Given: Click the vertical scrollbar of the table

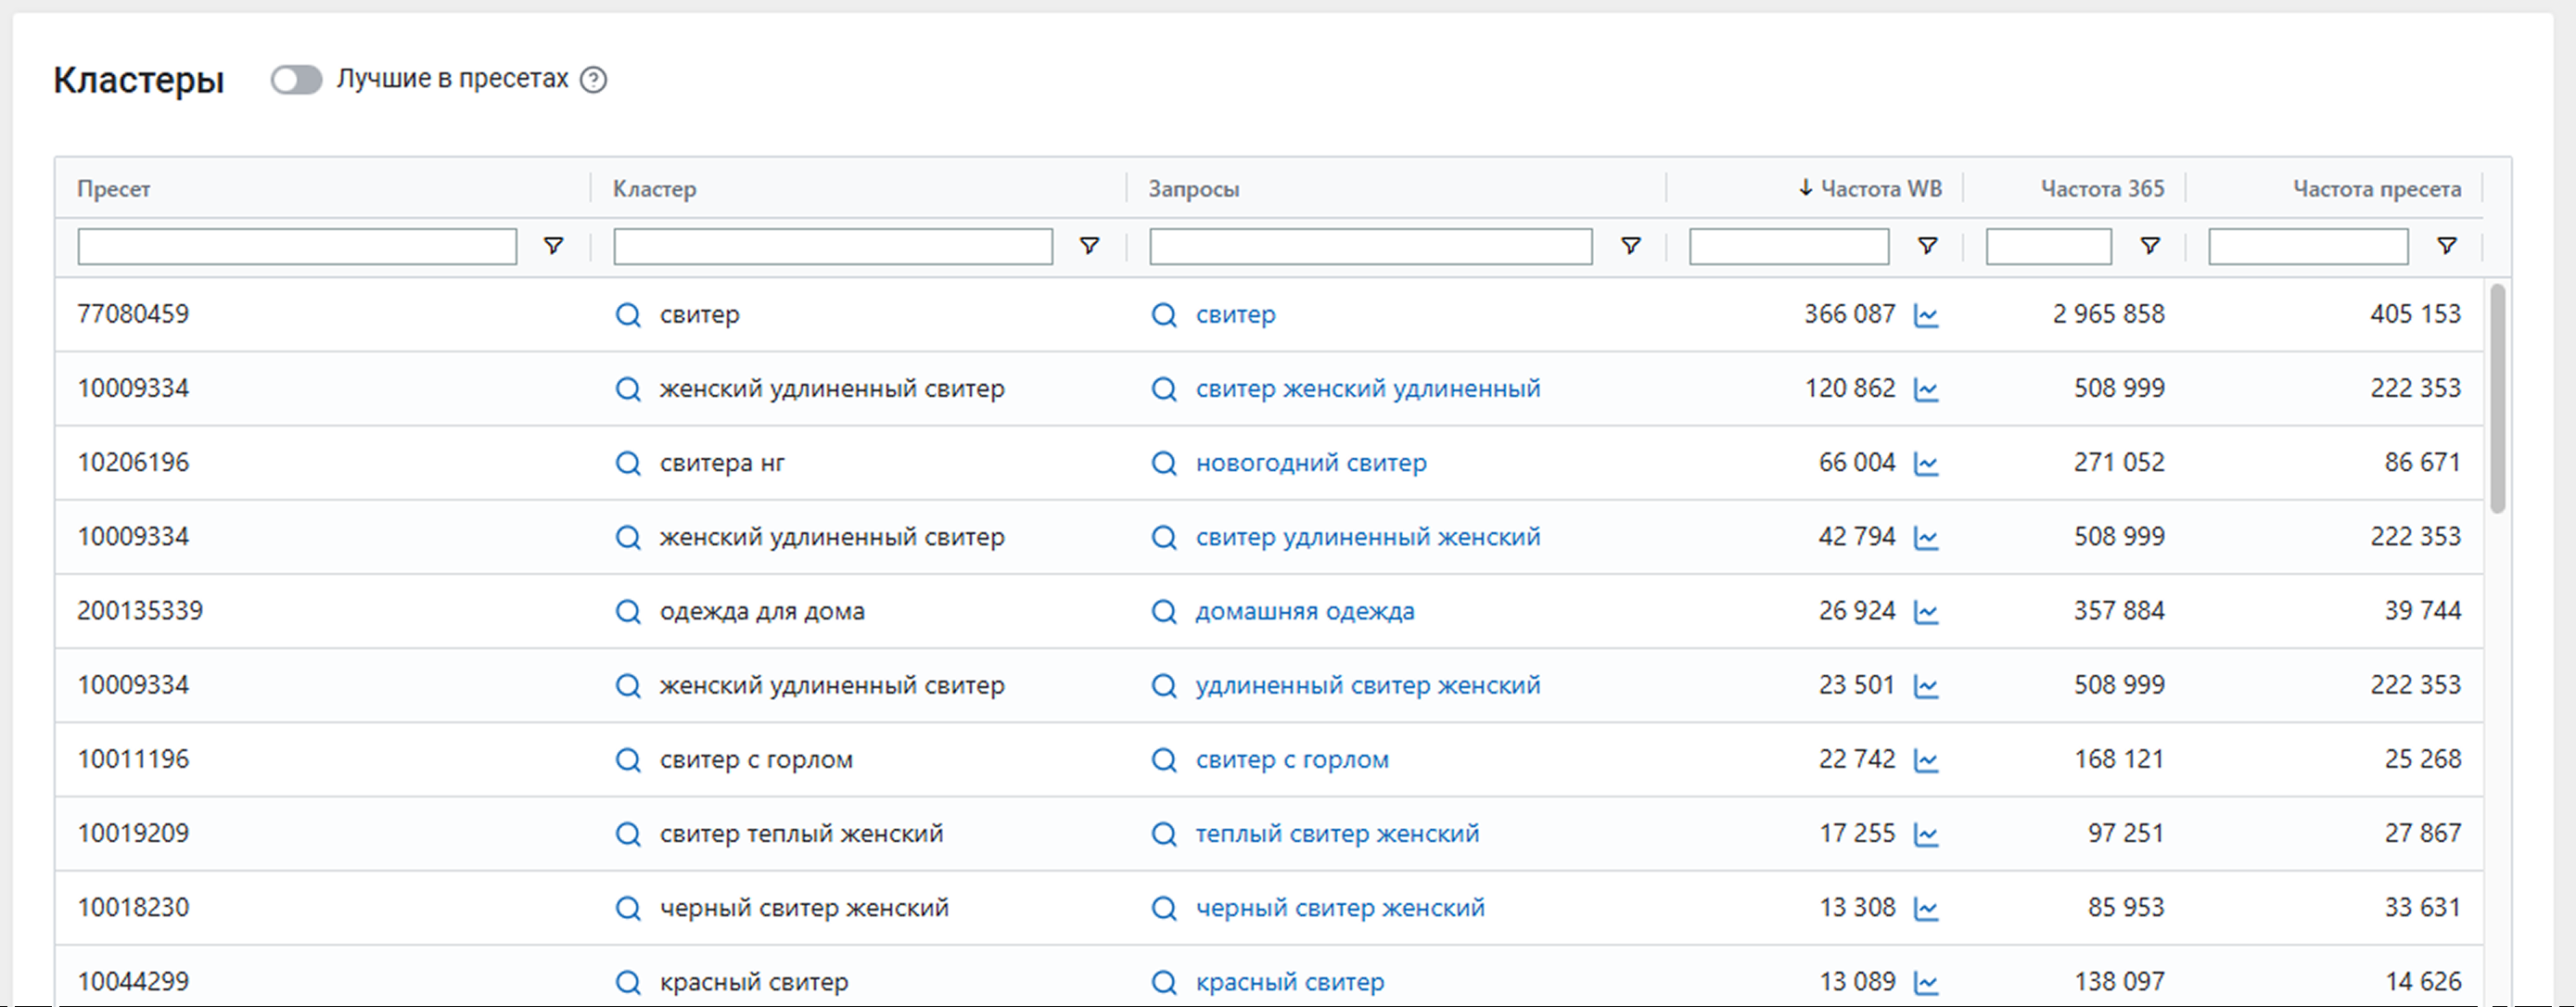Looking at the screenshot, I should [x=2497, y=400].
